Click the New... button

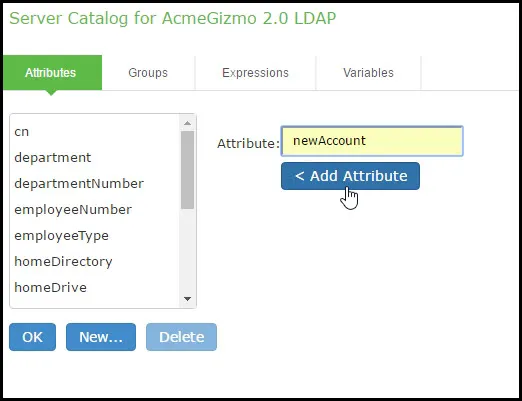click(101, 337)
